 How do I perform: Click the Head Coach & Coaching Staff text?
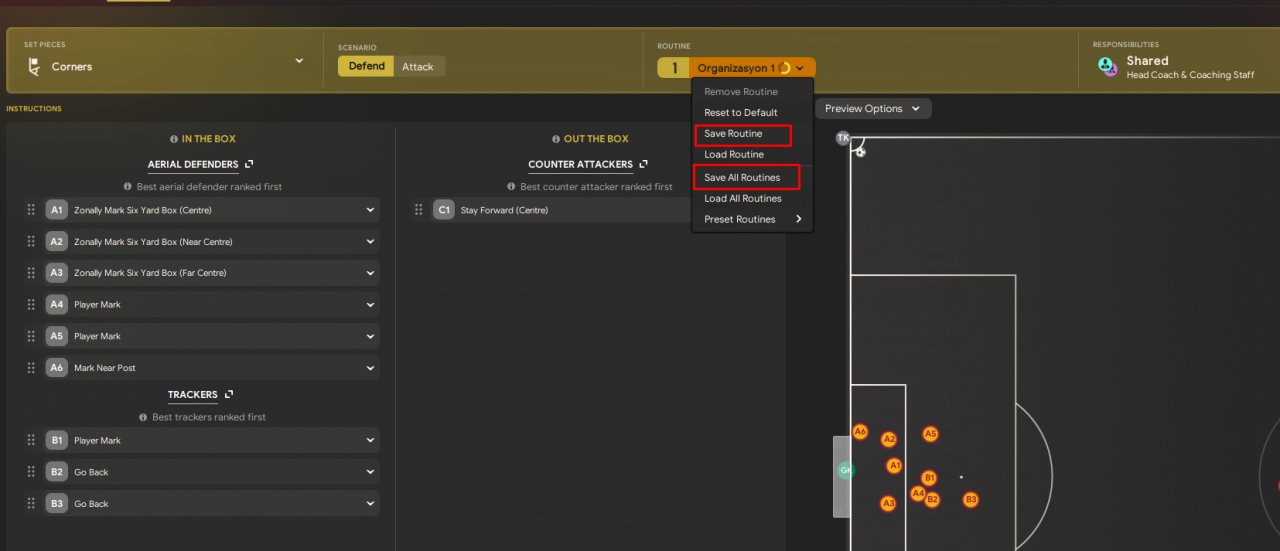click(1190, 75)
